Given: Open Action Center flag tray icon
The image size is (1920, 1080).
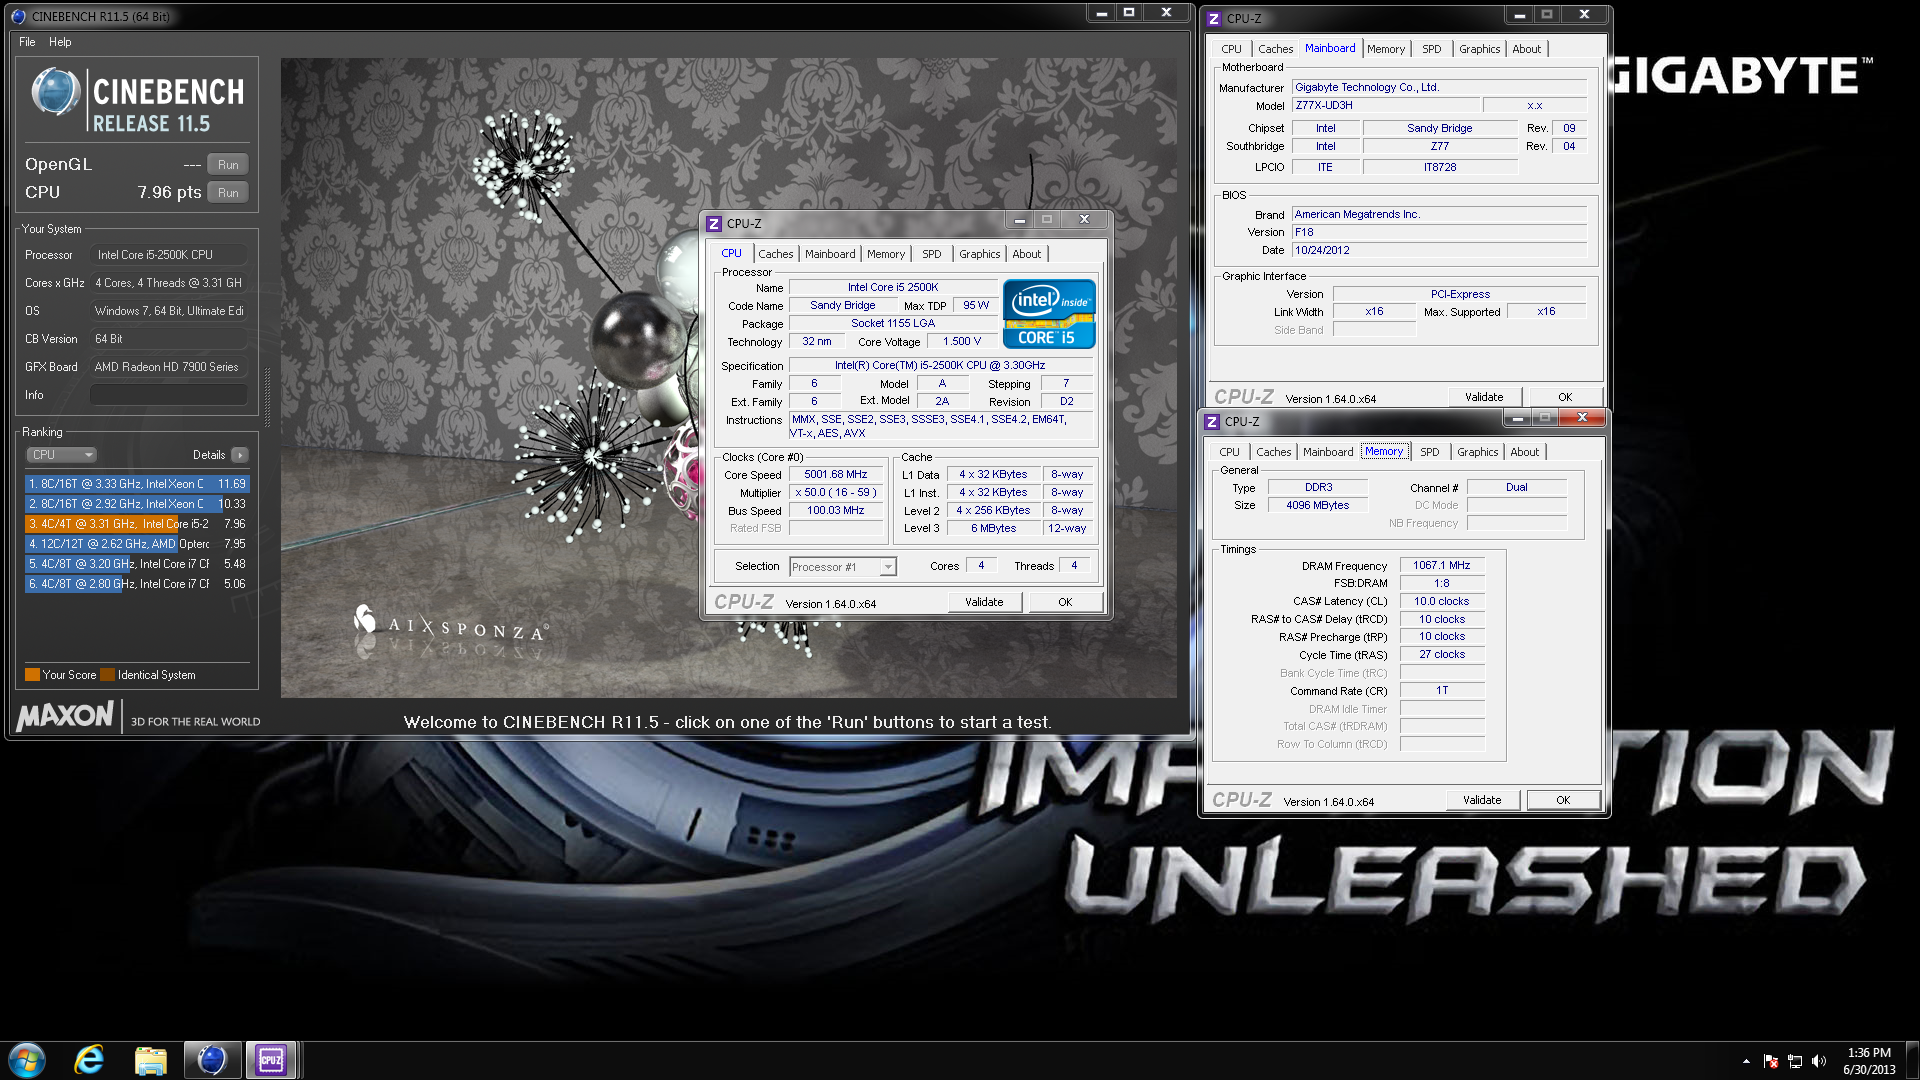Looking at the screenshot, I should [x=1771, y=1061].
